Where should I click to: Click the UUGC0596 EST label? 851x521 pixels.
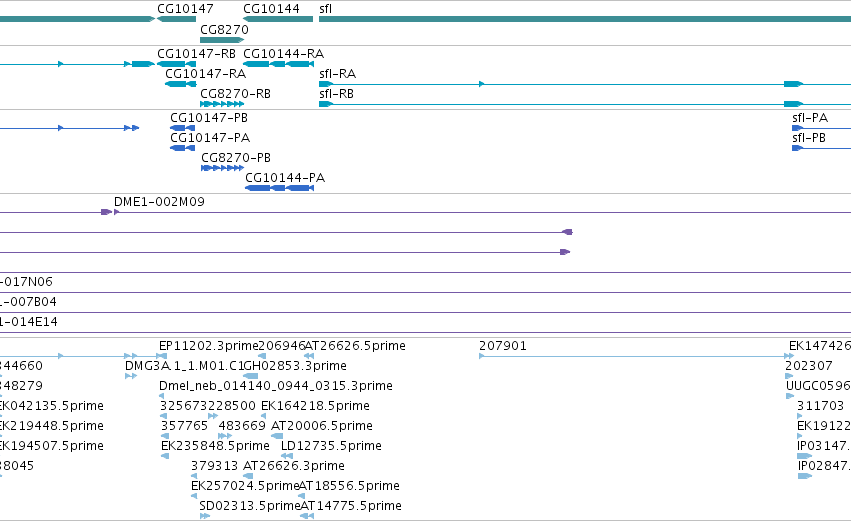pyautogui.click(x=818, y=386)
